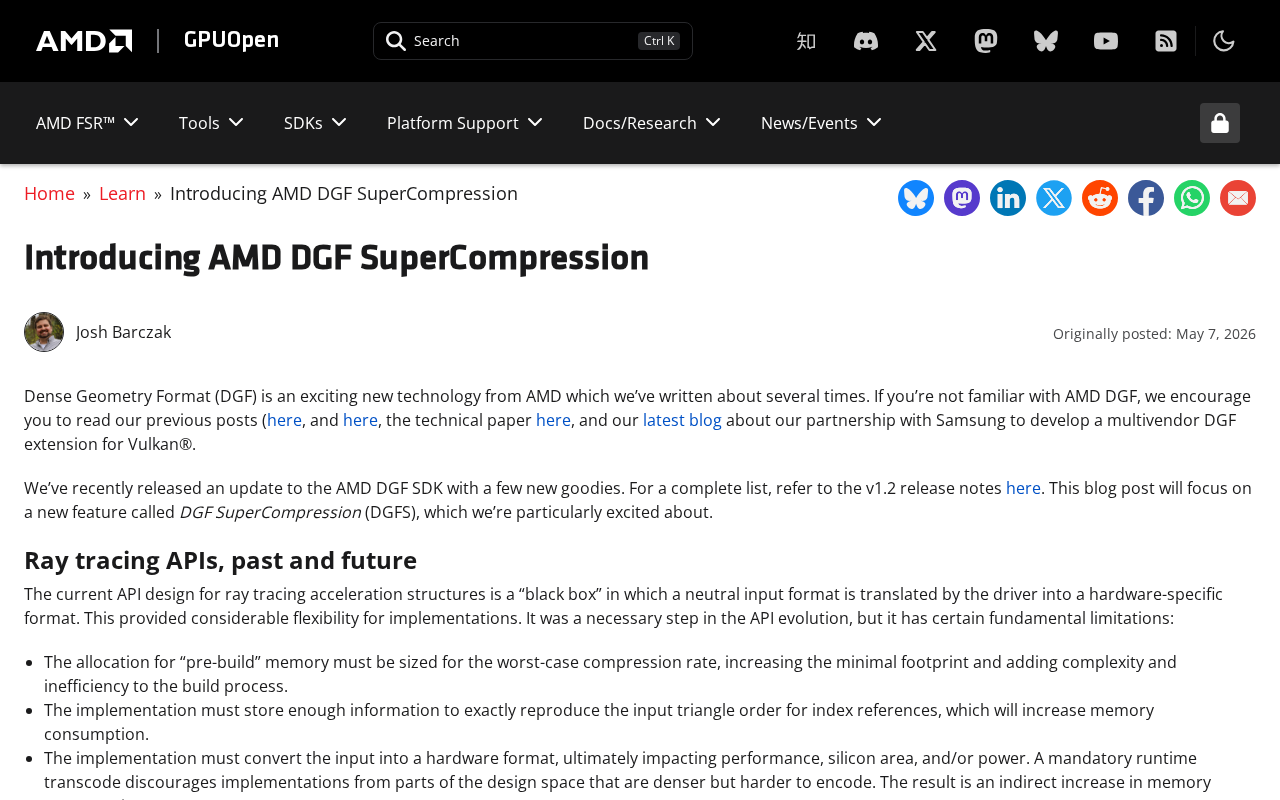Image resolution: width=1280 pixels, height=800 pixels.
Task: Share article on Bluesky
Action: pyautogui.click(x=916, y=198)
